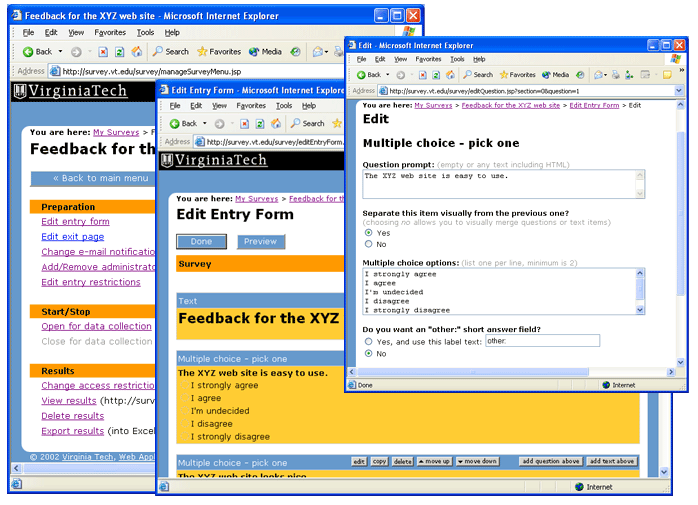
Task: Click the Home icon in Edit window toolbar
Action: coord(452,75)
